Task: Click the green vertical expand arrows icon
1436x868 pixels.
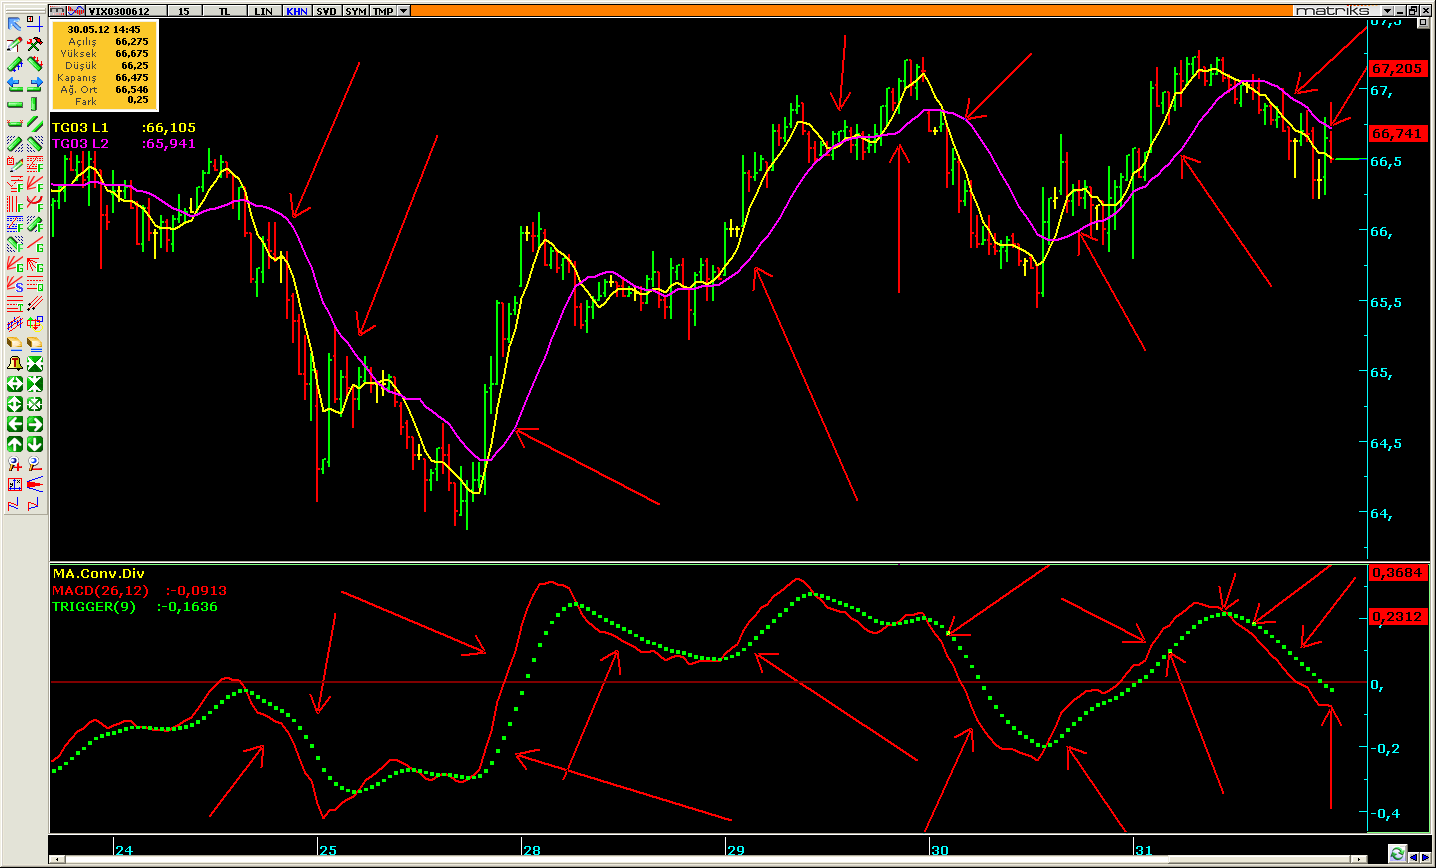Action: coord(15,404)
